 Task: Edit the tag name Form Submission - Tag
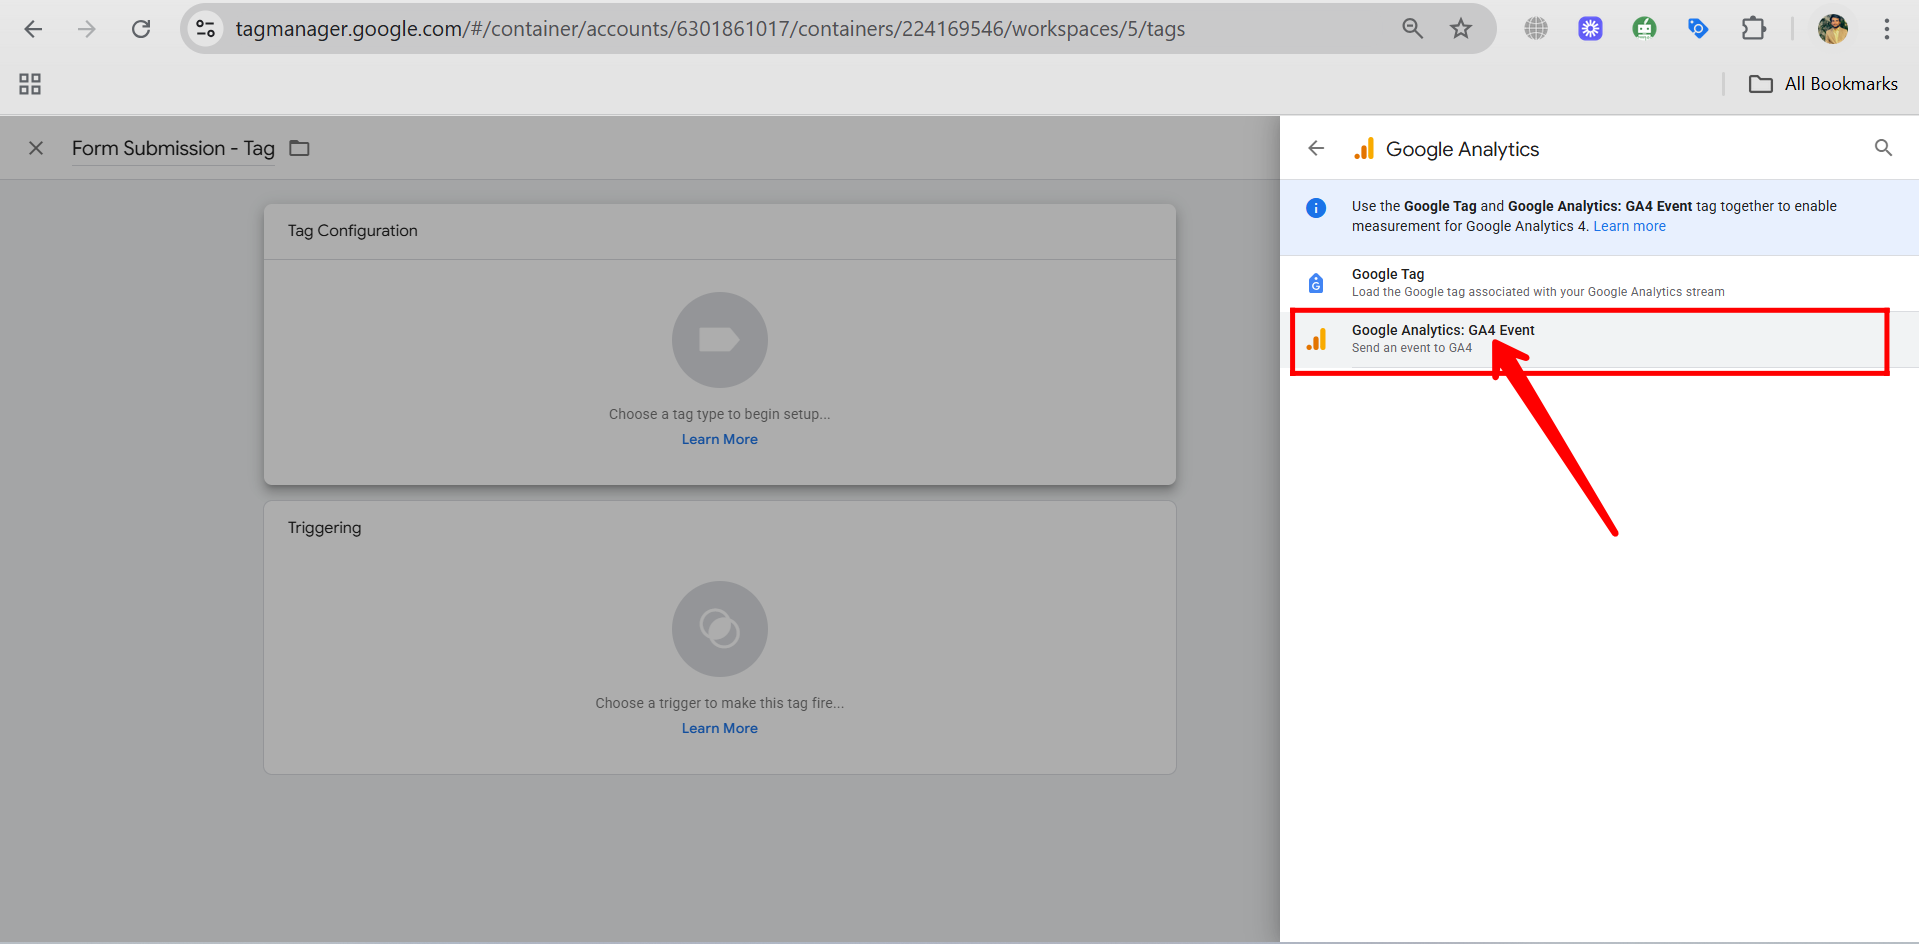[173, 148]
